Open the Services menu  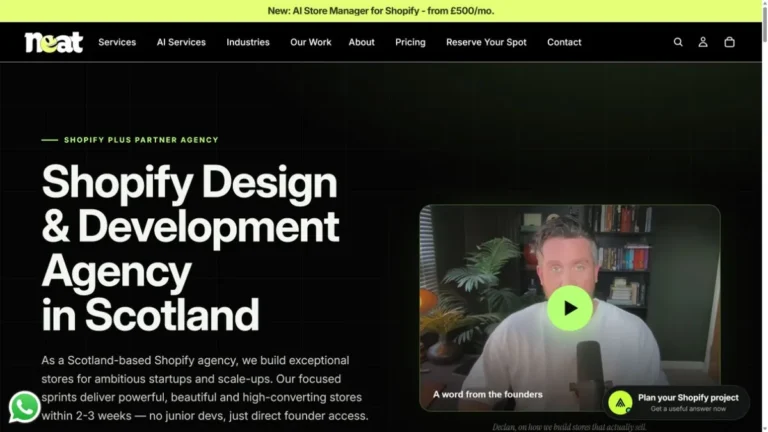117,42
